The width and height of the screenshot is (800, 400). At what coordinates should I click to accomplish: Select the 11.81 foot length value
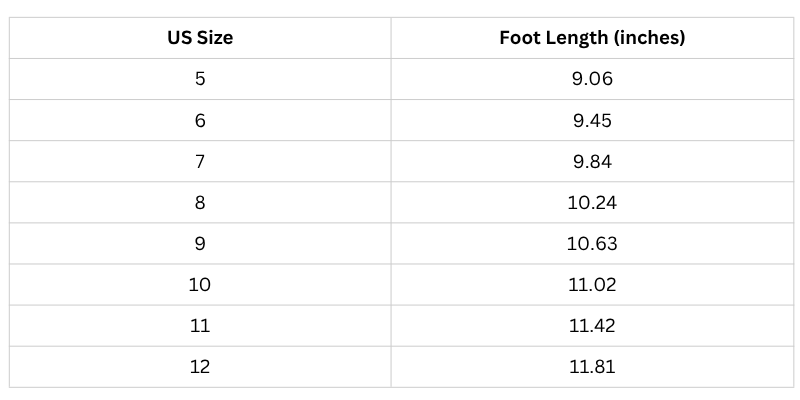click(592, 366)
